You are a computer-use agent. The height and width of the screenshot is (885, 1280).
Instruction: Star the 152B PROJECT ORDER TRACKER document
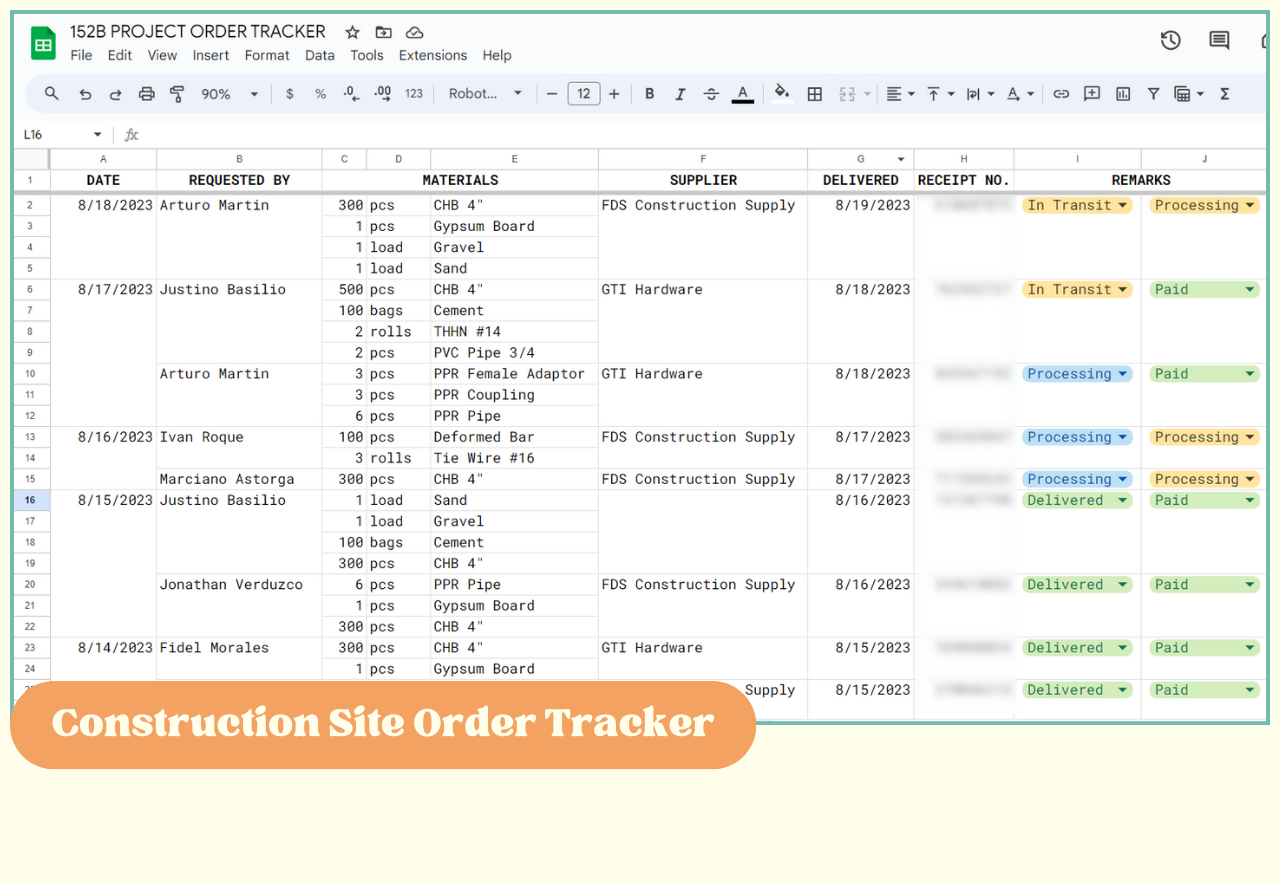click(x=352, y=32)
